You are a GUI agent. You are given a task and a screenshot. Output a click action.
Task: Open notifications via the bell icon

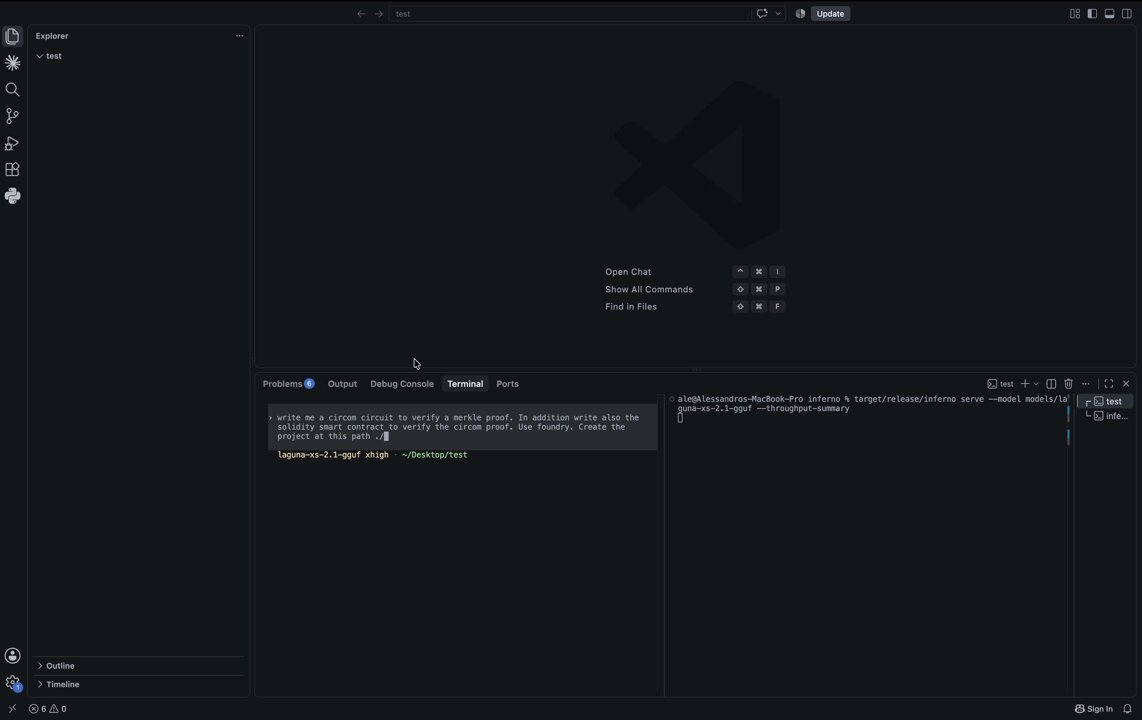(x=1127, y=709)
